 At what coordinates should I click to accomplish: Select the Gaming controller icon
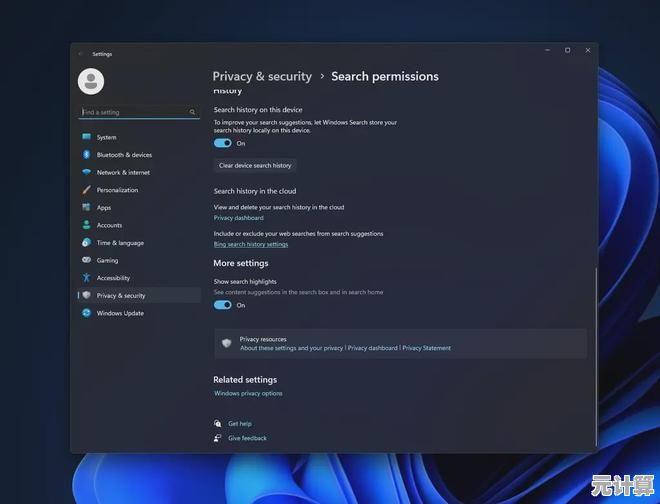click(87, 260)
